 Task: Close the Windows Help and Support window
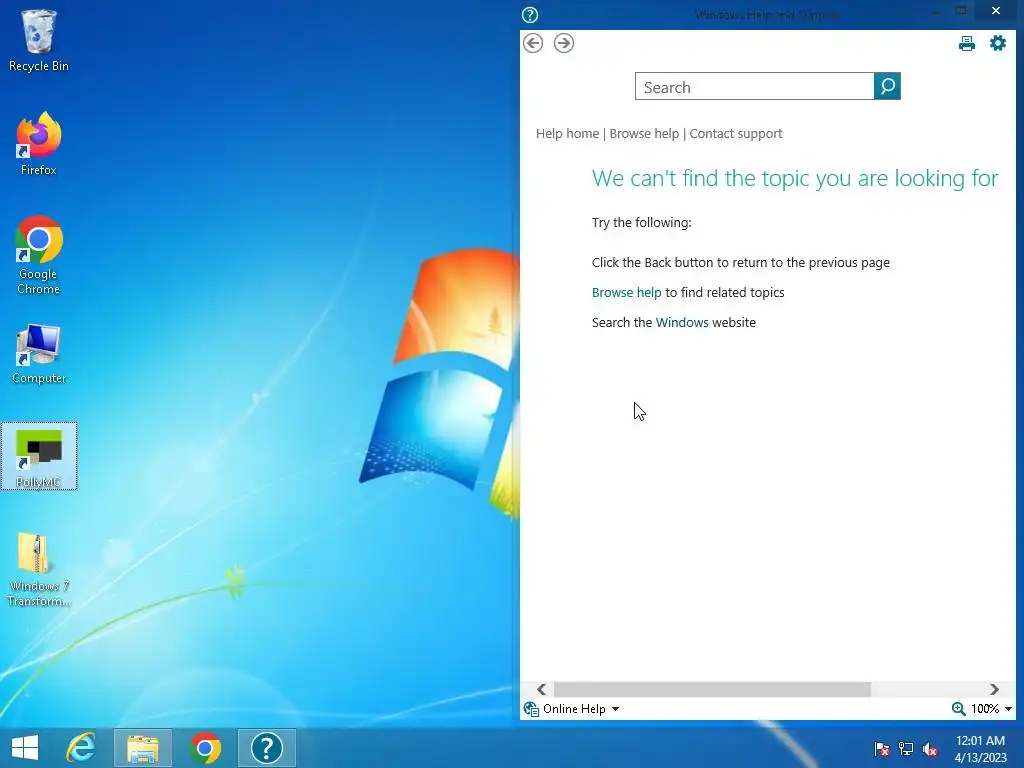pos(995,10)
